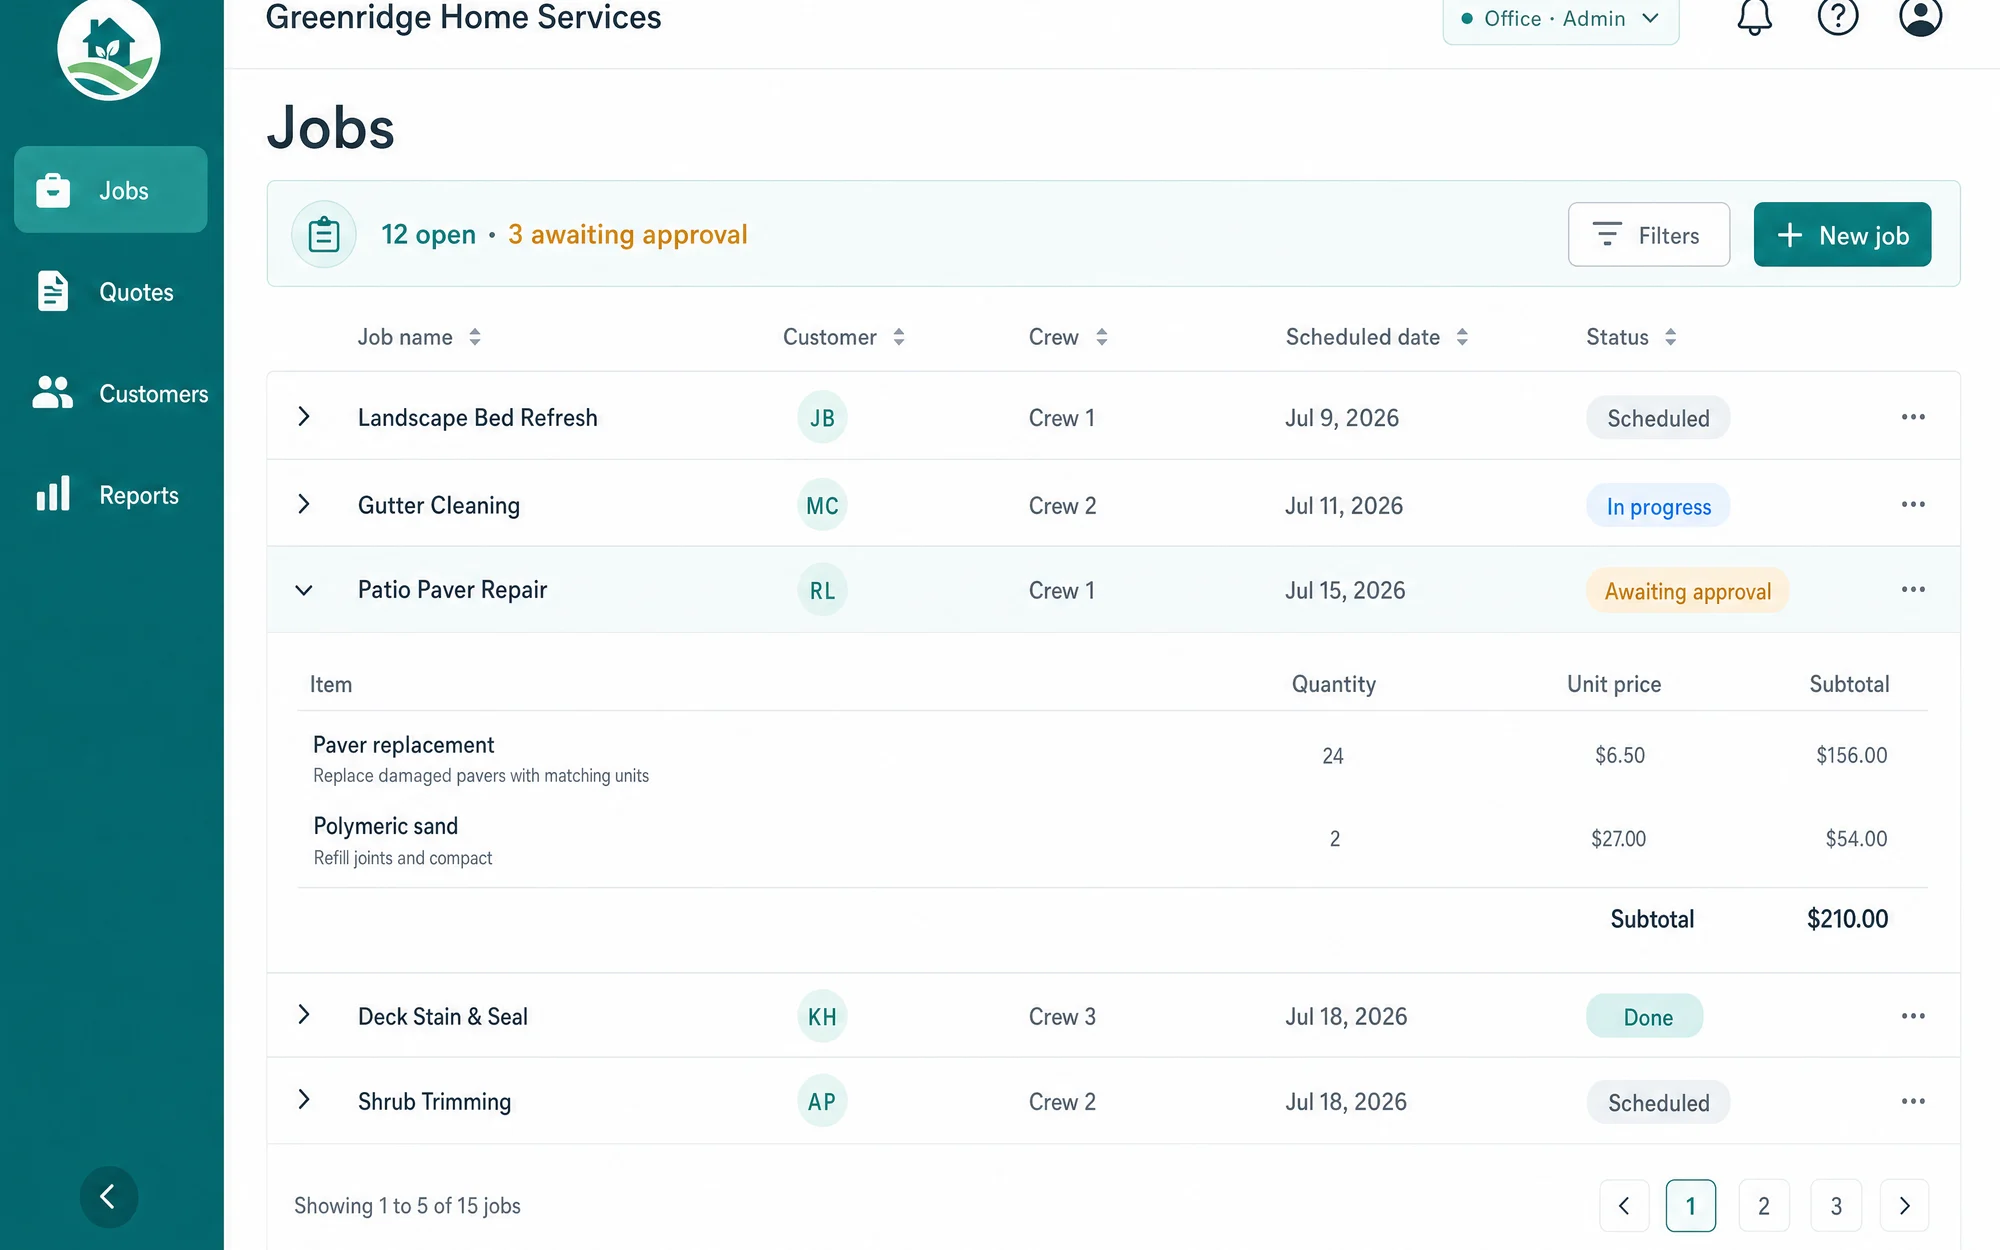The height and width of the screenshot is (1250, 2000).
Task: Click Scheduled status of Shrub Trimming
Action: tap(1658, 1102)
